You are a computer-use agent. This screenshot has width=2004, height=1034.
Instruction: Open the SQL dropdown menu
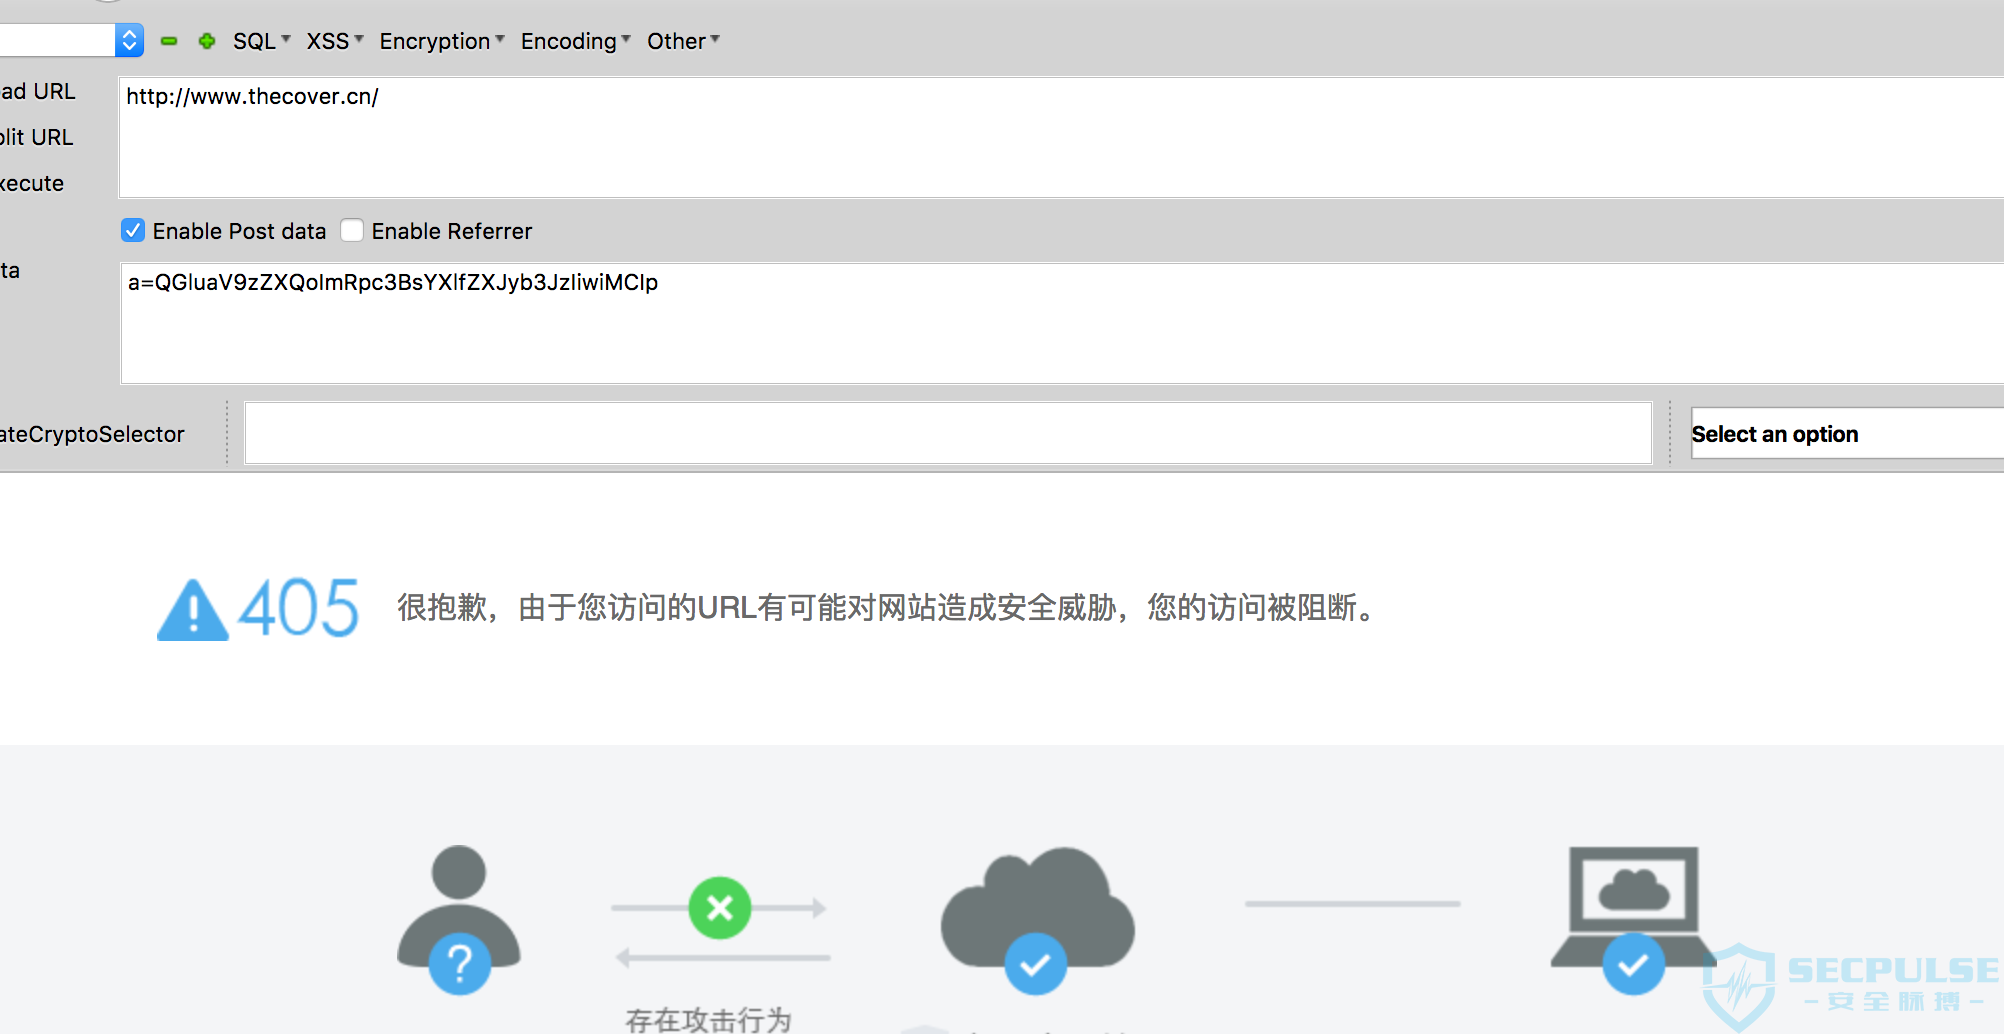[262, 41]
